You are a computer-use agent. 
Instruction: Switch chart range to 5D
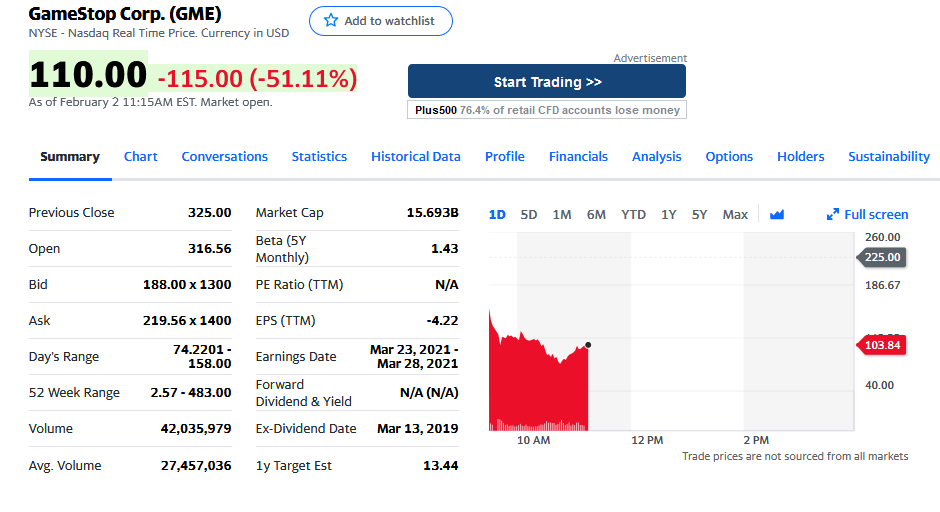529,214
